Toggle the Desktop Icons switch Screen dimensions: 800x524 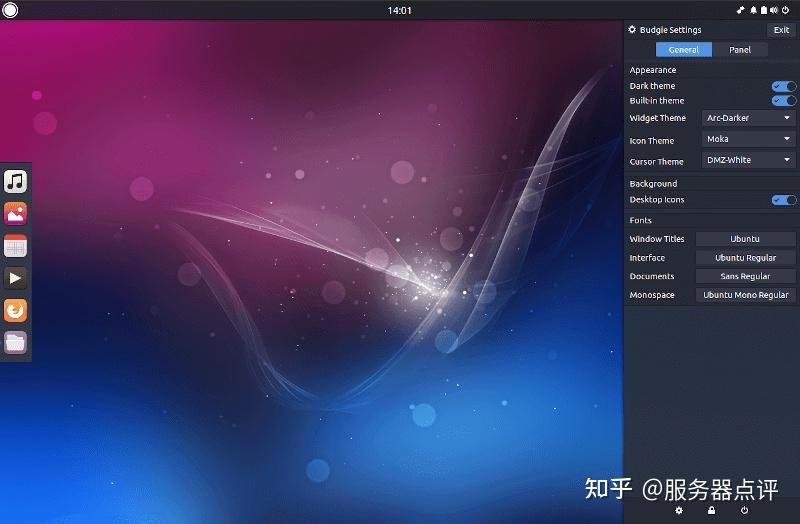(x=784, y=199)
